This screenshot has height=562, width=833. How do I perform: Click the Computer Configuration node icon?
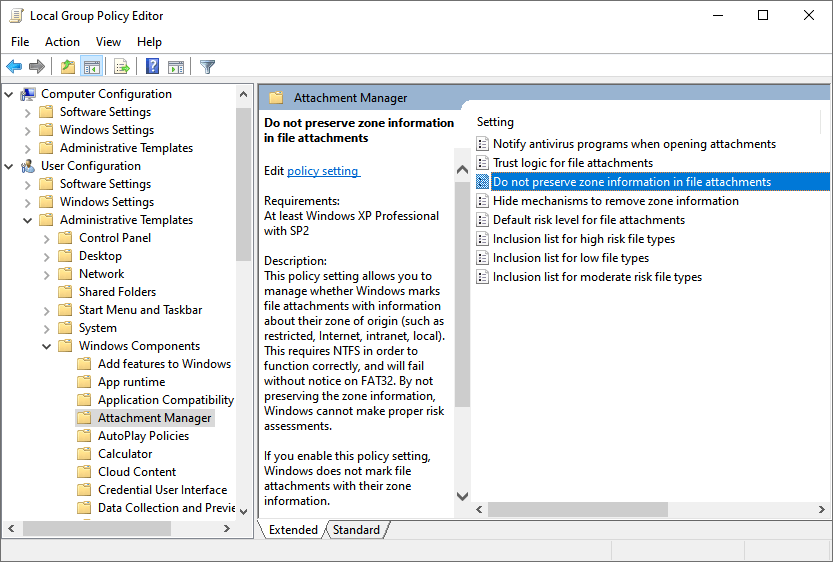(x=28, y=94)
